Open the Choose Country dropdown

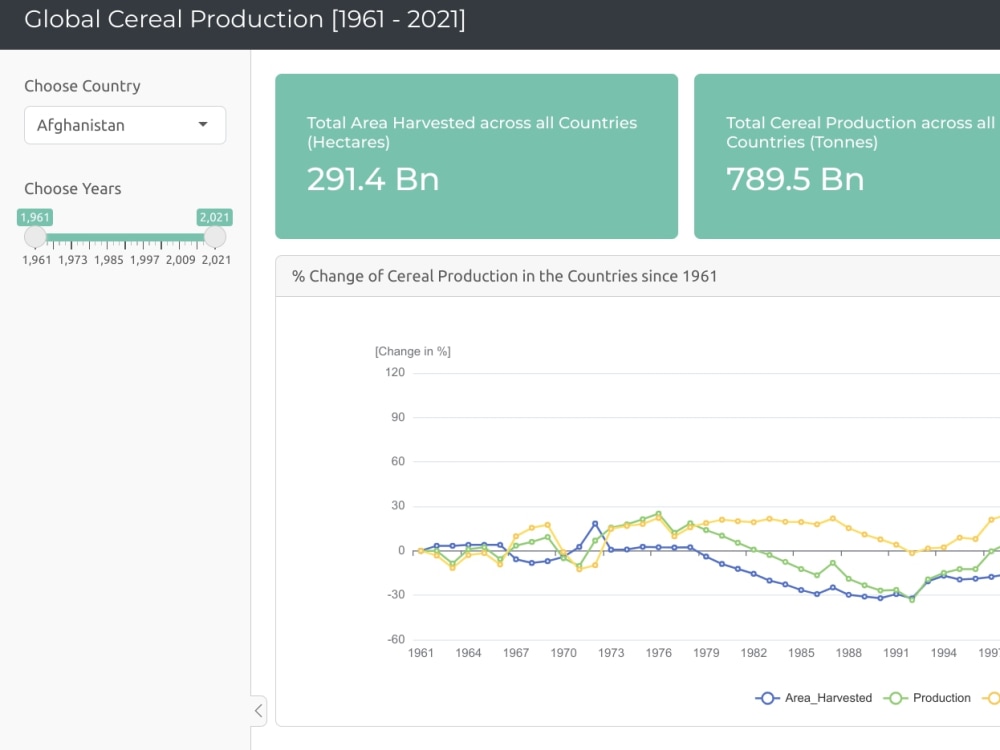tap(125, 125)
